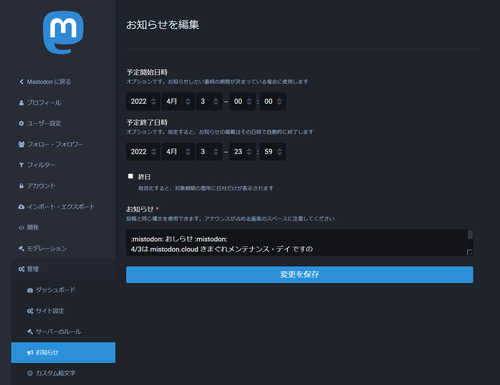500x385 pixels.
Task: Click the お知らせを編集 page heading
Action: click(162, 25)
